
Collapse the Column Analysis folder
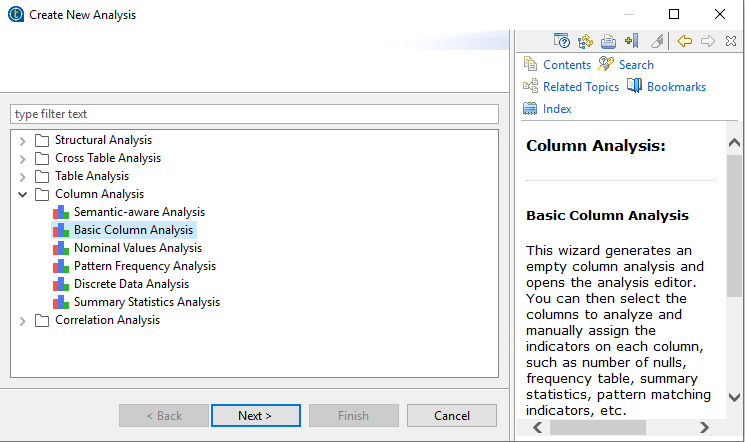[x=23, y=194]
